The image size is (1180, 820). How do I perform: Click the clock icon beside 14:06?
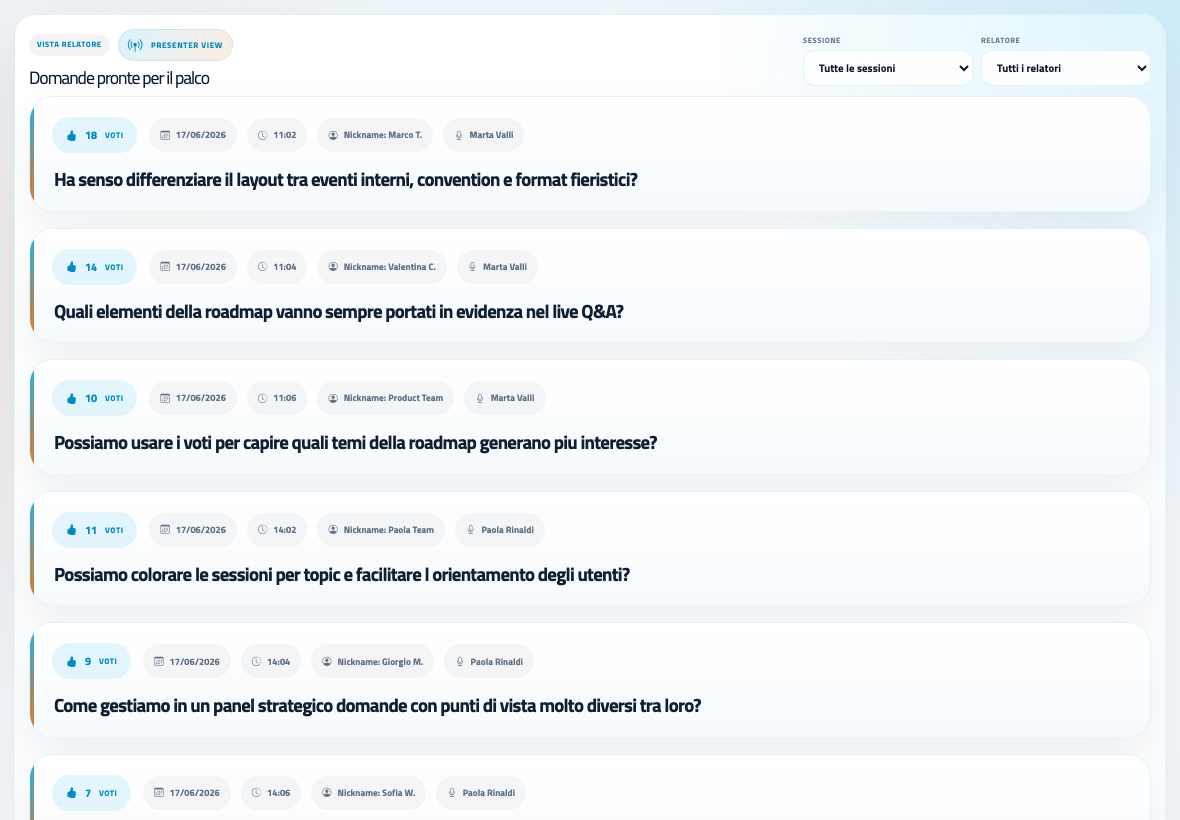click(257, 793)
